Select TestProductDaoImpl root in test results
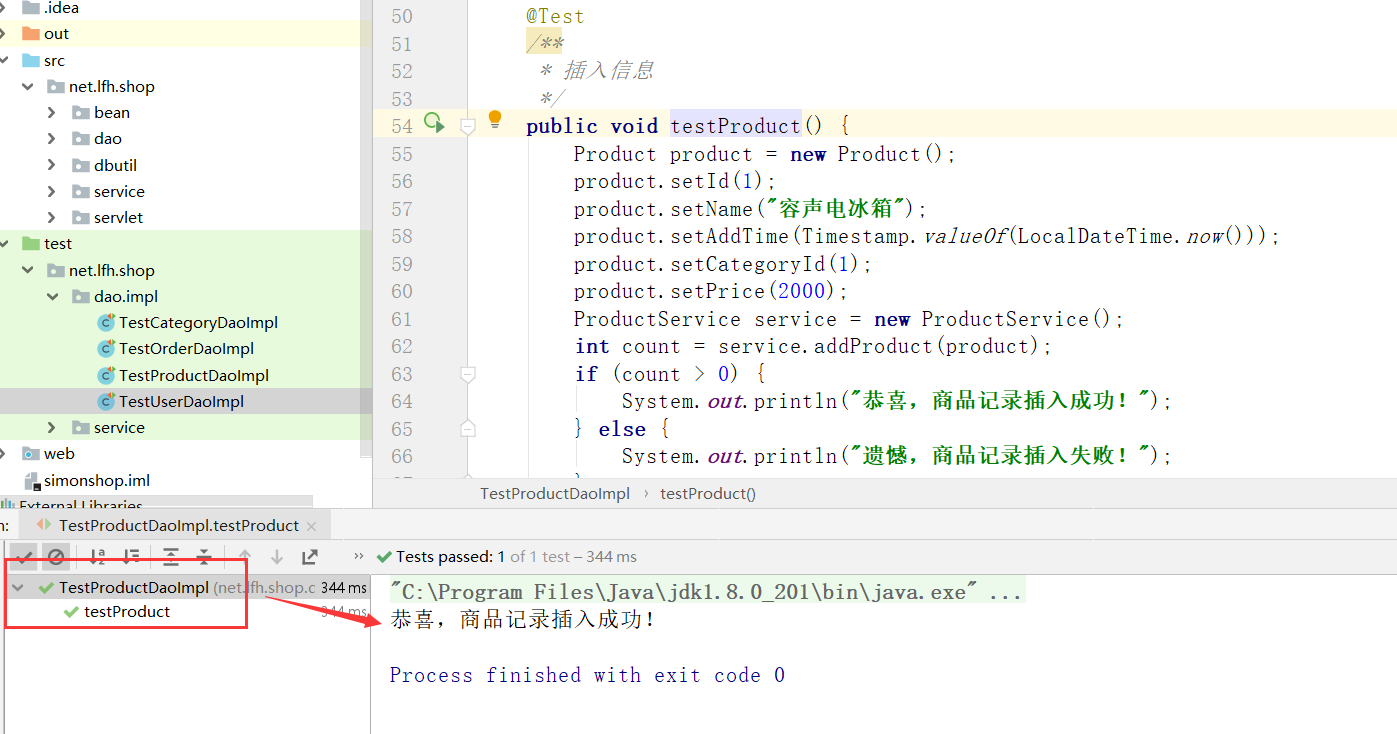This screenshot has height=734, width=1397. [134, 588]
